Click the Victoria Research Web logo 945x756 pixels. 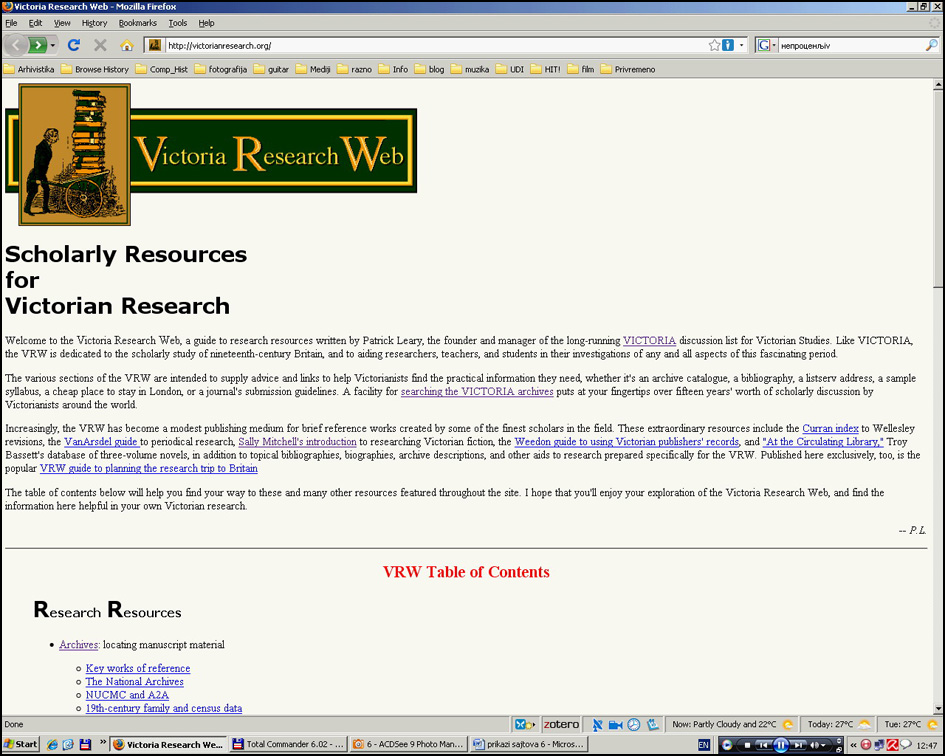[211, 154]
